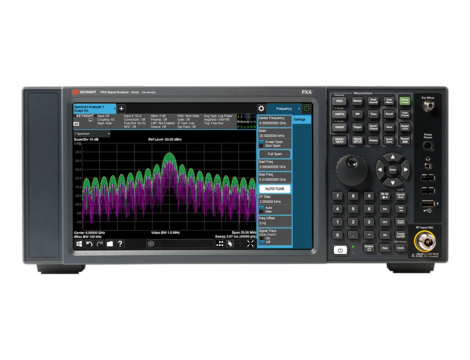The image size is (470, 360).
Task: Tap the touch hand icon in the bottom bar
Action: point(230,244)
